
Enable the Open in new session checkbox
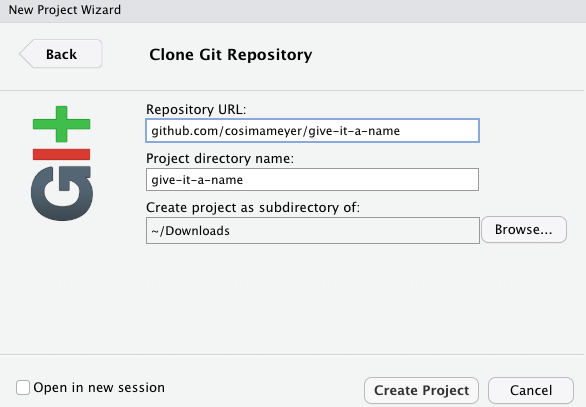(x=23, y=387)
